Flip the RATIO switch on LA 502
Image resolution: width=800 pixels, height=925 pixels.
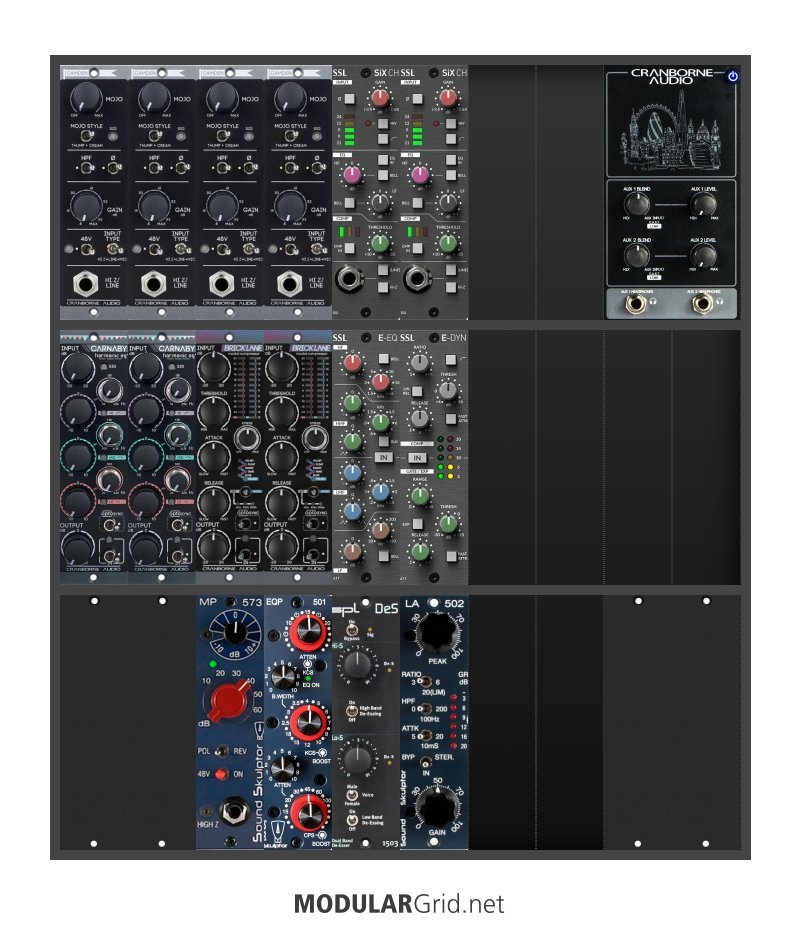point(424,682)
